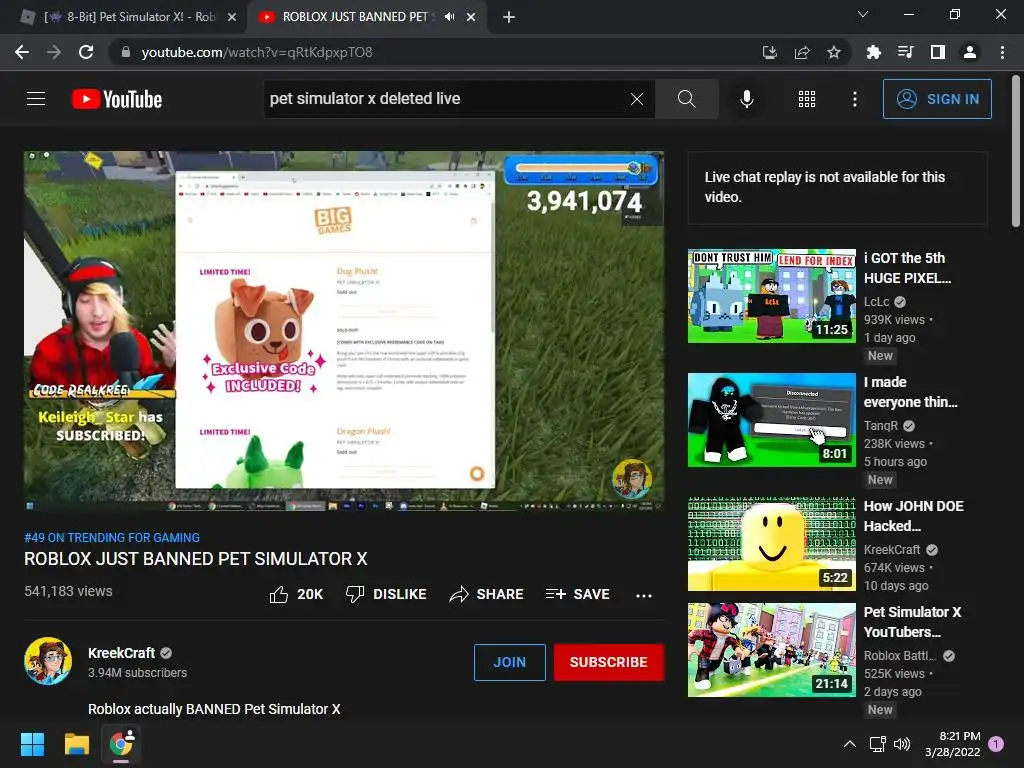The width and height of the screenshot is (1024, 768).
Task: Reload the YouTube page
Action: (86, 52)
